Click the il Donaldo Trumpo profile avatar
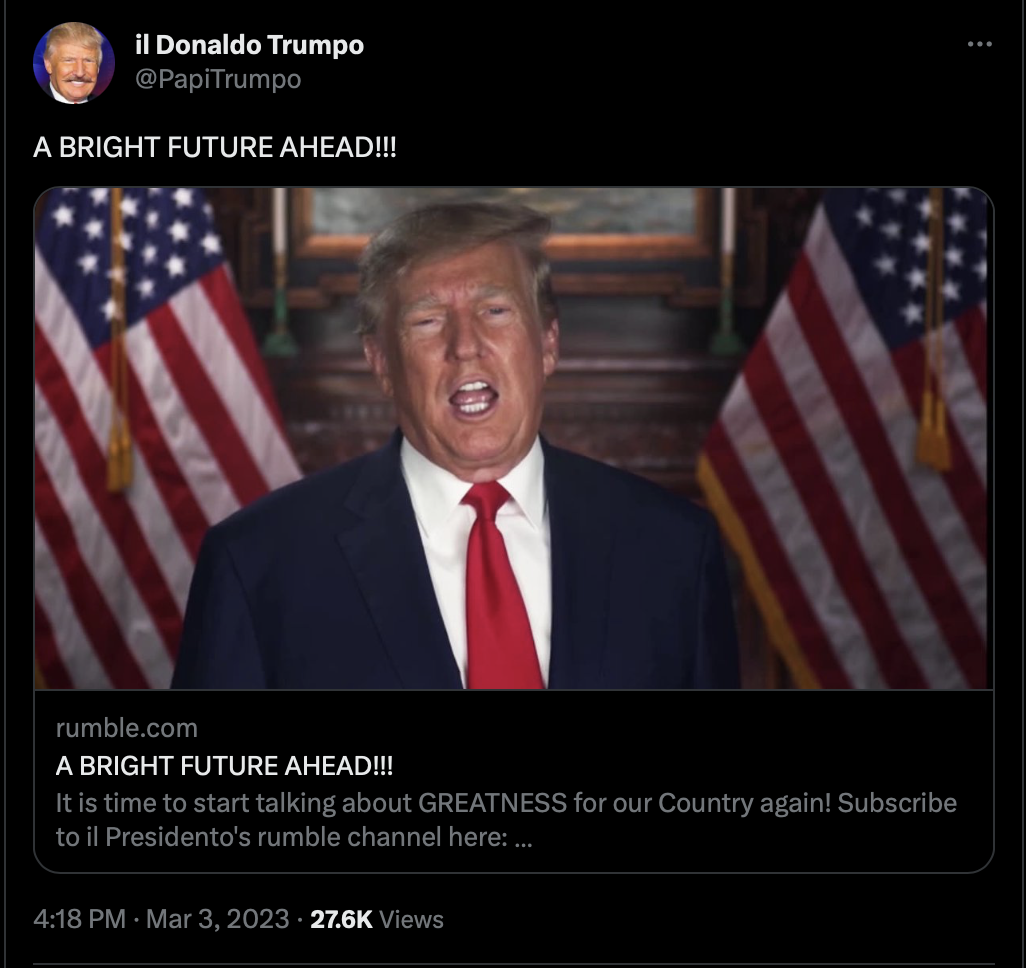Screen dimensions: 1026x968 [x=74, y=63]
